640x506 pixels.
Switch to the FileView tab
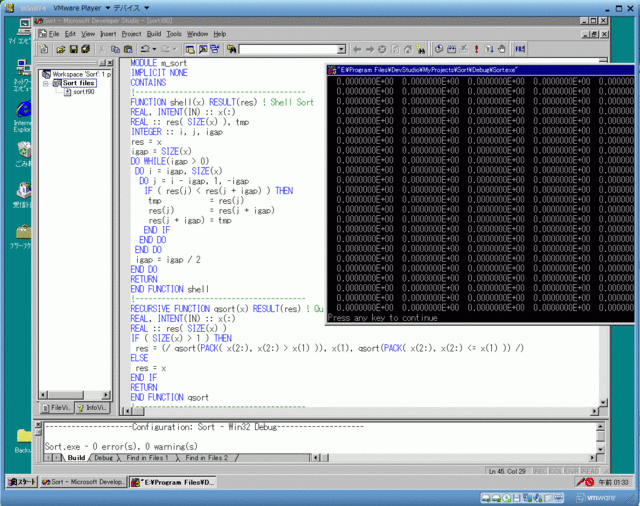[x=57, y=407]
